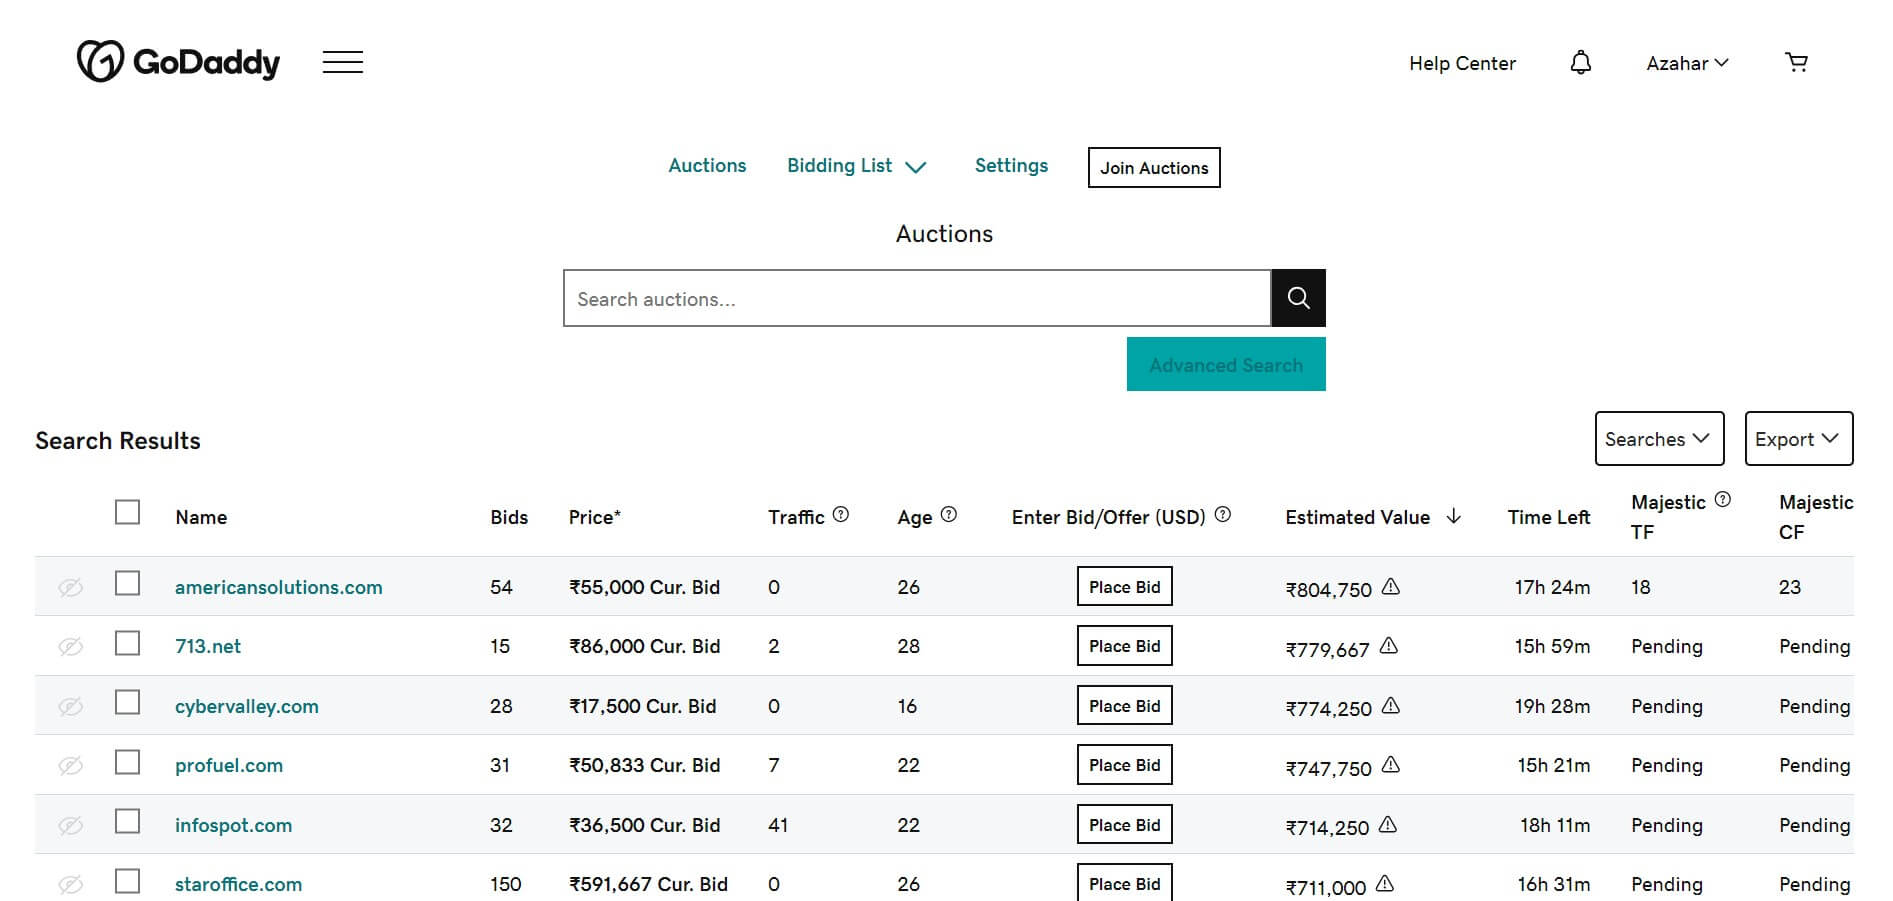Click the search magnifying glass icon

click(1297, 297)
